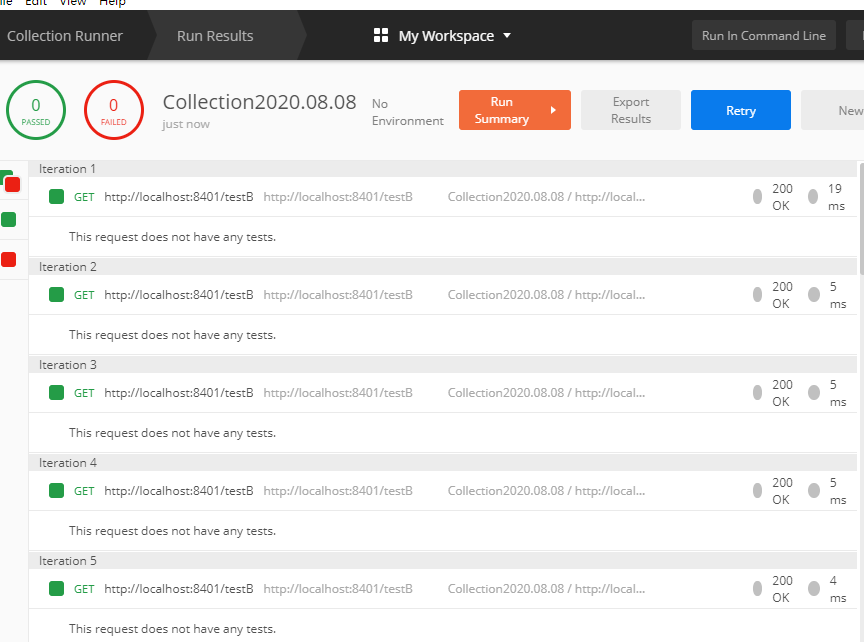The height and width of the screenshot is (642, 864).
Task: Click time info dot in Iteration 3
Action: pos(814,393)
